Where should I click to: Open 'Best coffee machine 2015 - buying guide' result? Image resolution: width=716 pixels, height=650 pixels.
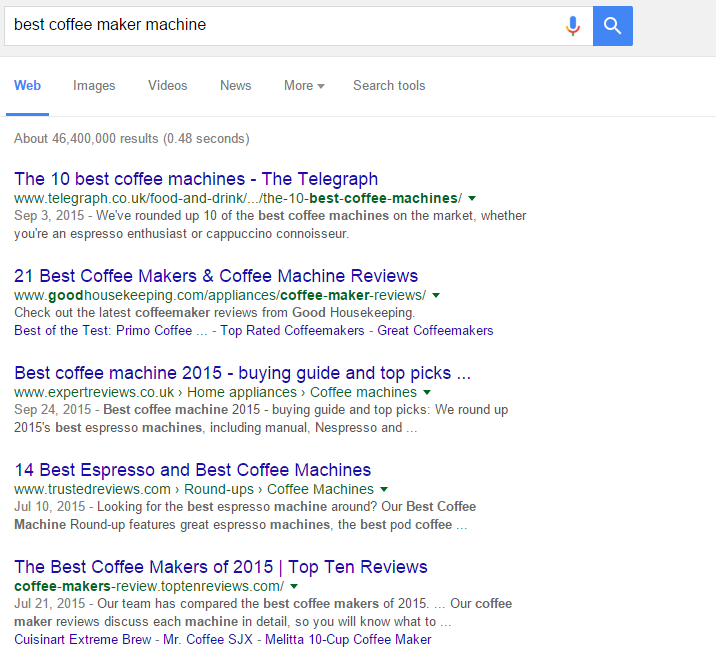(242, 373)
